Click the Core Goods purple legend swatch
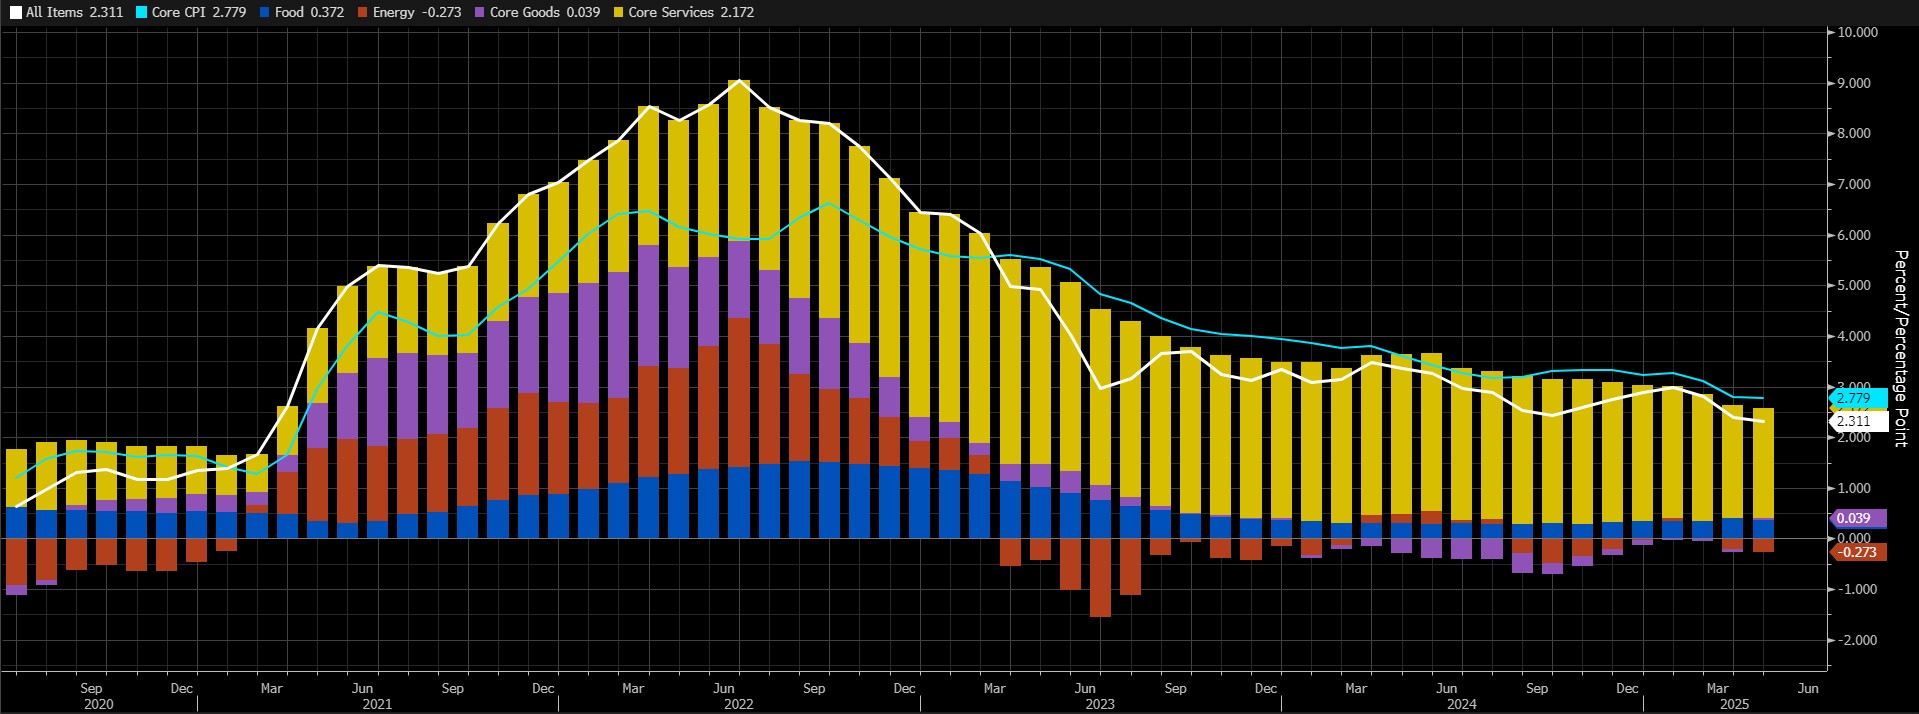Image resolution: width=1919 pixels, height=714 pixels. click(479, 13)
